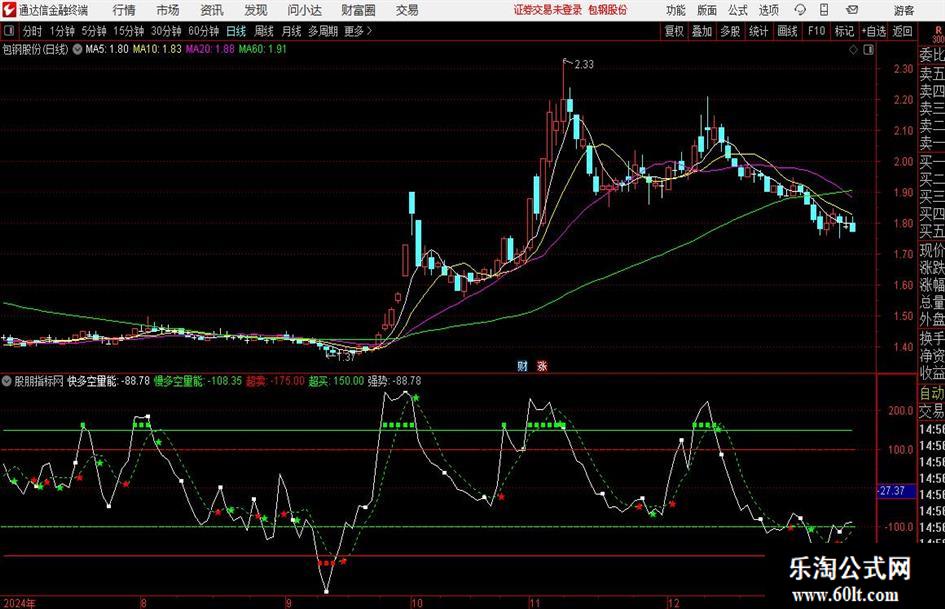Click the MA10: 1.83 indicator label

[x=157, y=49]
